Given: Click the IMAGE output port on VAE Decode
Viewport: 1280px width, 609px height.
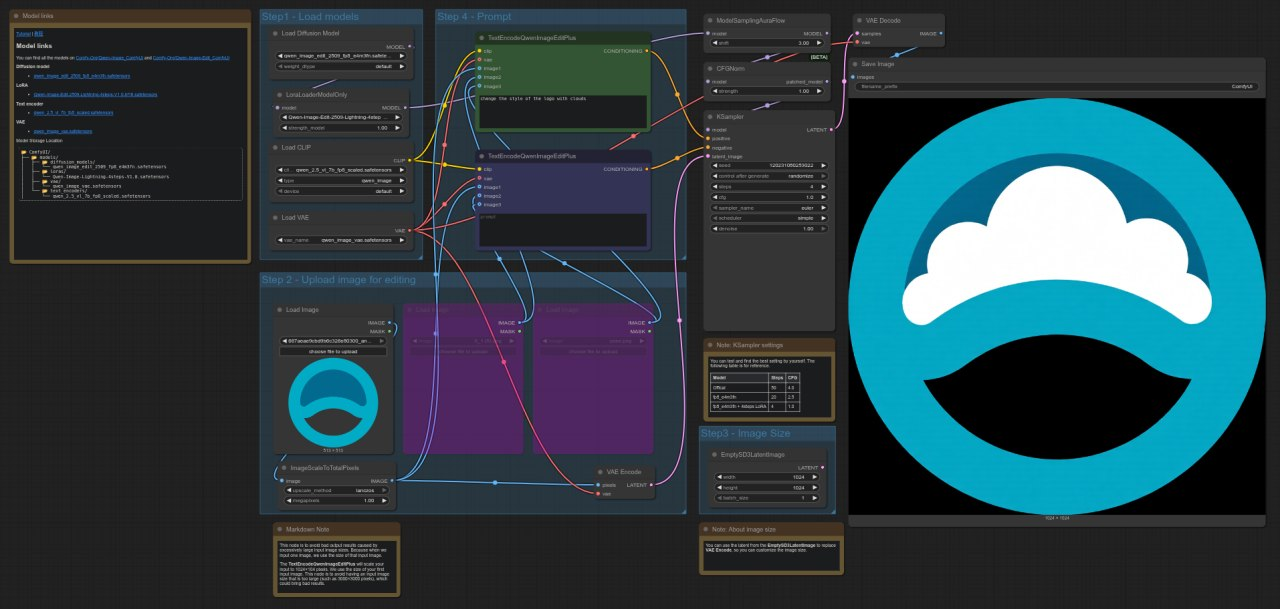Looking at the screenshot, I should (939, 33).
